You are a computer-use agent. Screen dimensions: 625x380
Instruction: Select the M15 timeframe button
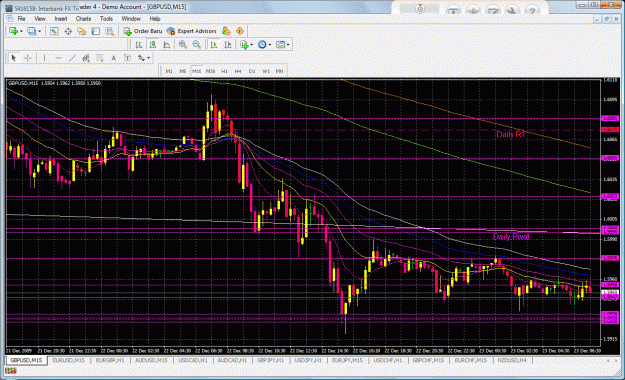coord(197,71)
